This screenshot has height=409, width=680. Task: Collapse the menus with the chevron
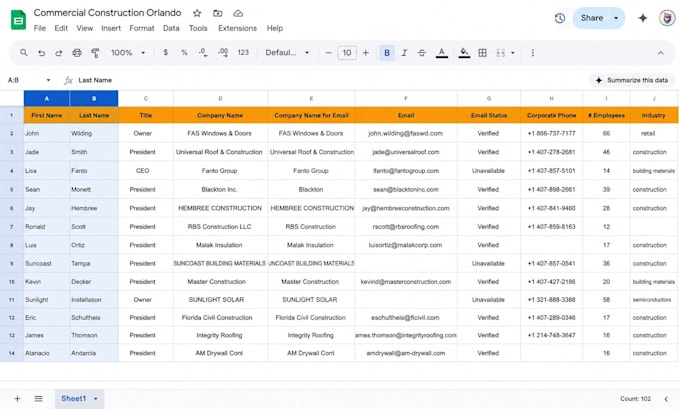660,53
